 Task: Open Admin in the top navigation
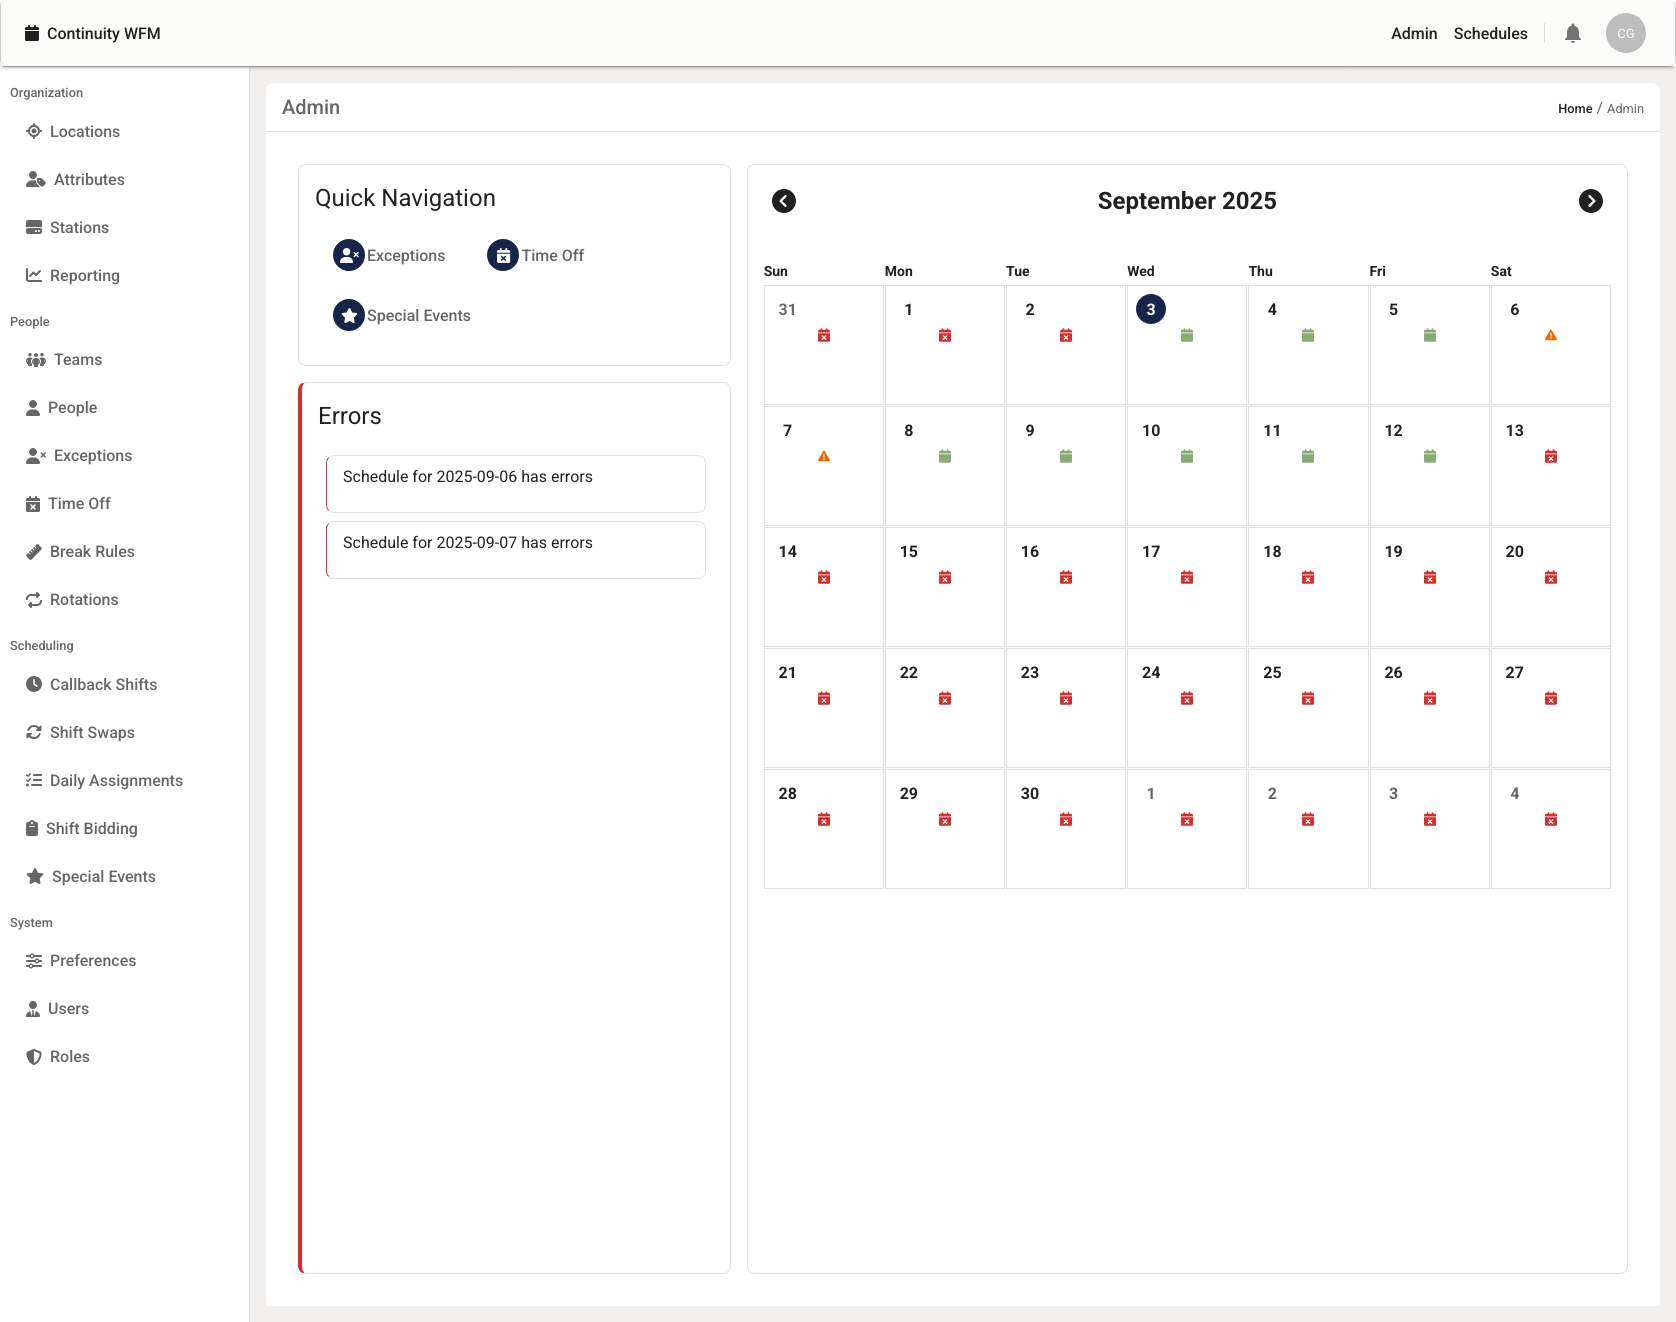[x=1414, y=33]
